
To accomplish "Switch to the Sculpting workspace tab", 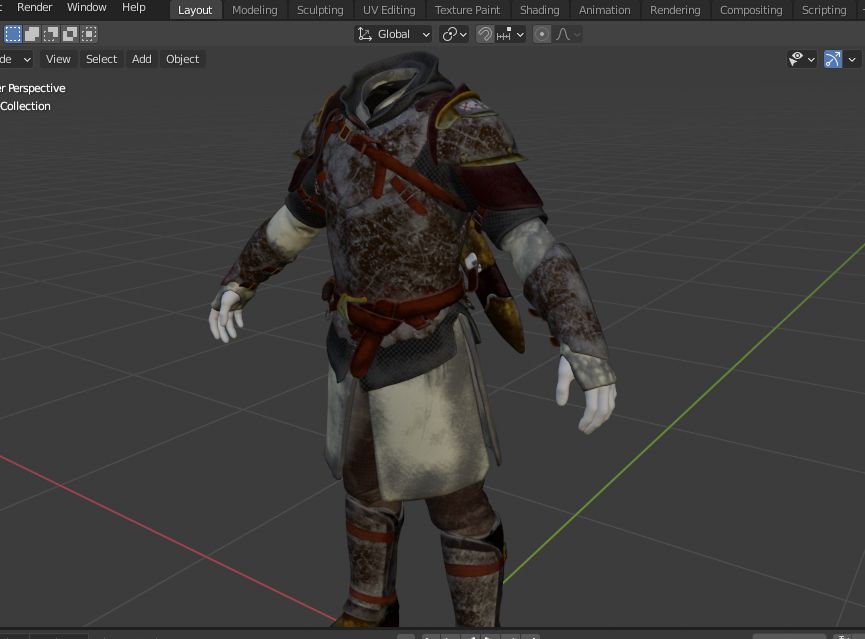I will pyautogui.click(x=320, y=10).
